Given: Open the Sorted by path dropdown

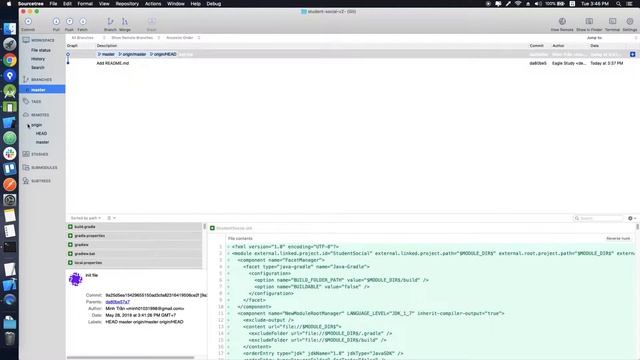Looking at the screenshot, I should click(86, 218).
